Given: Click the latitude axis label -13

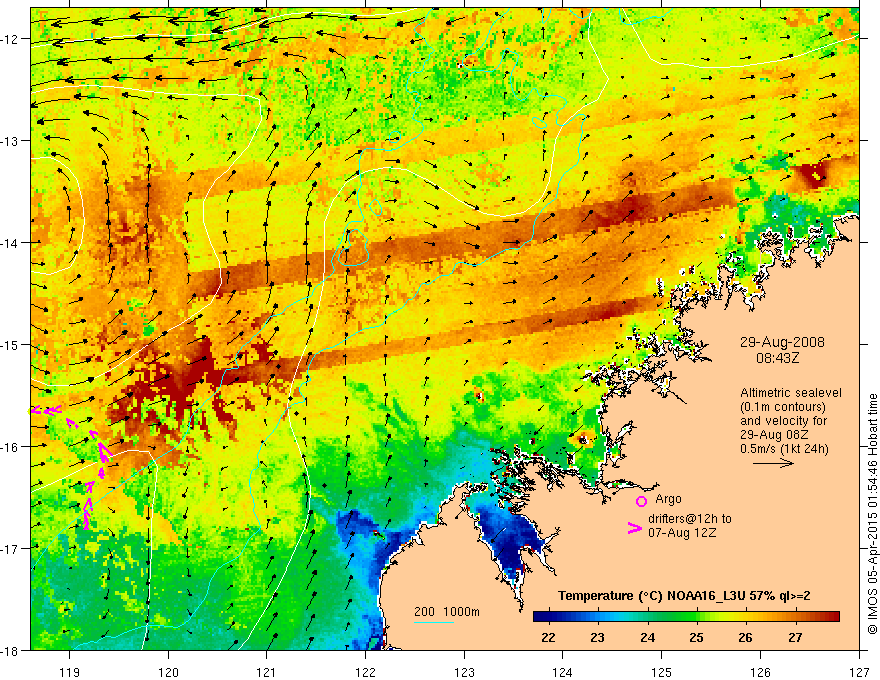Looking at the screenshot, I should tap(11, 141).
